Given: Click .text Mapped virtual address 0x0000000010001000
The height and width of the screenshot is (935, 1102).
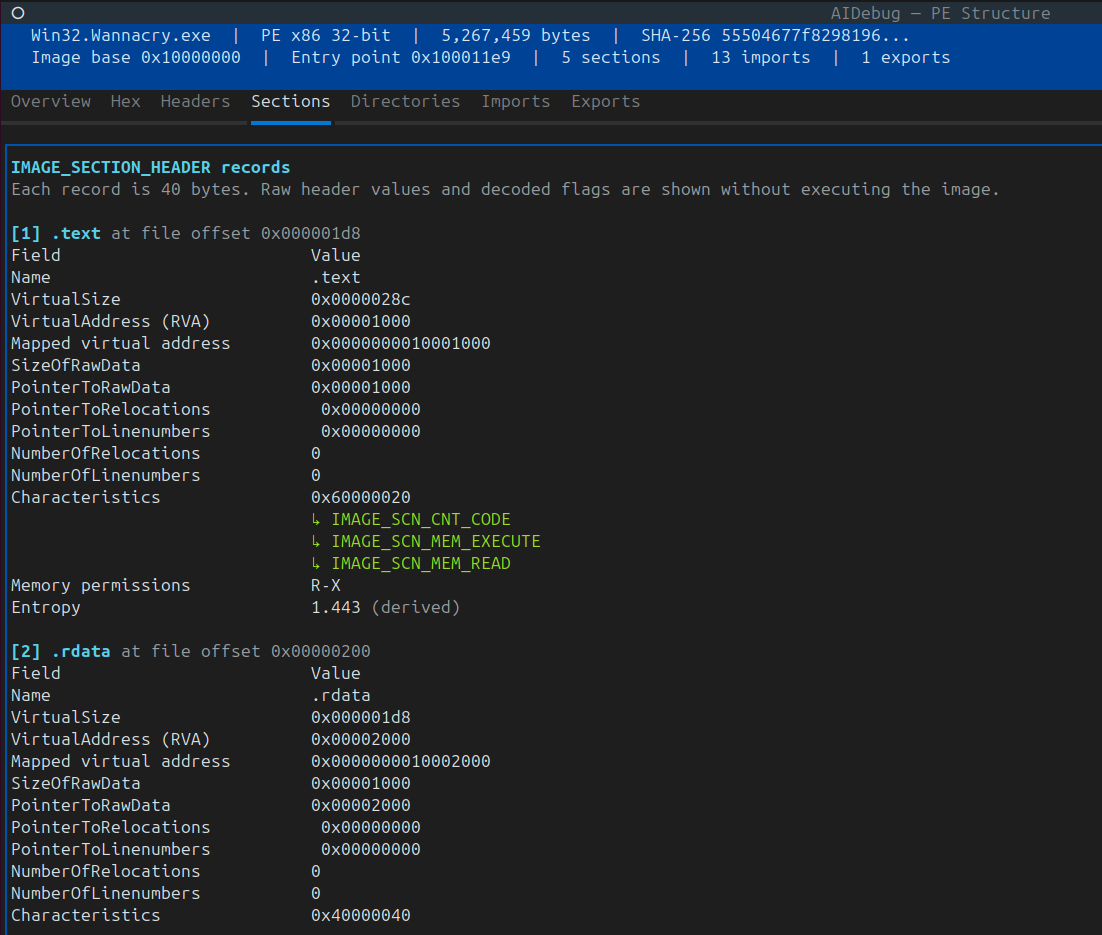Looking at the screenshot, I should point(401,344).
